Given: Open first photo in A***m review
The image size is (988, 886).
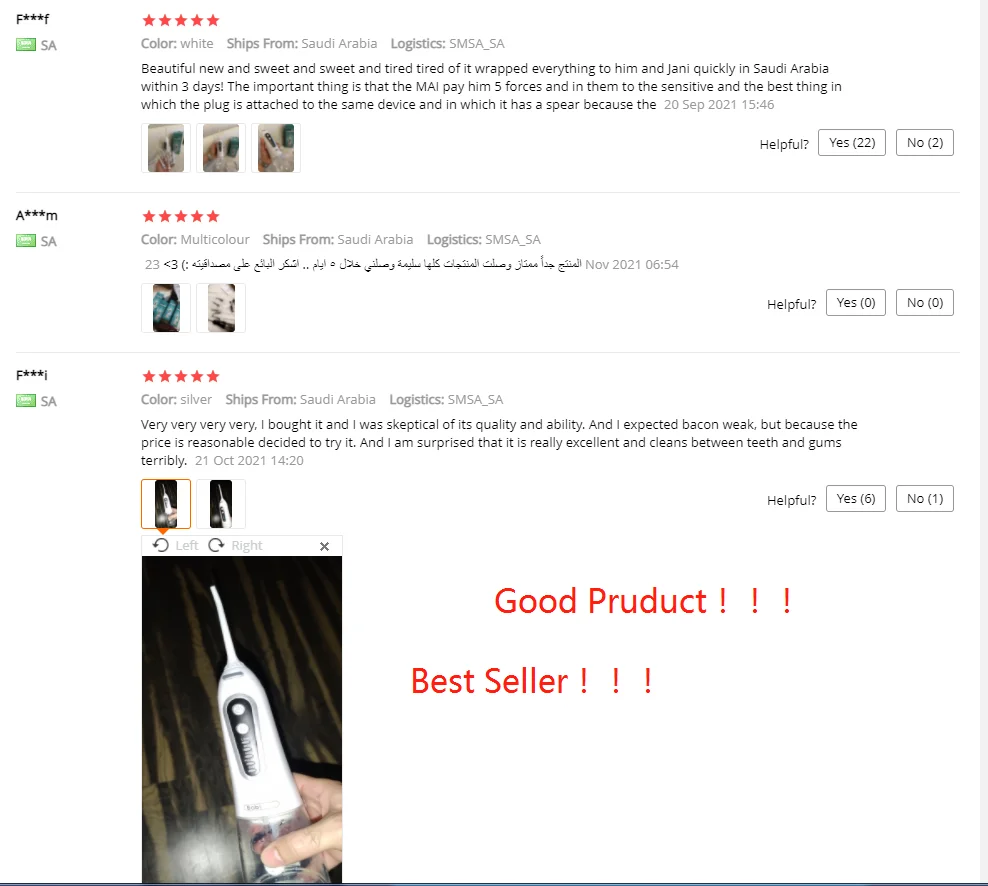Looking at the screenshot, I should pyautogui.click(x=166, y=308).
